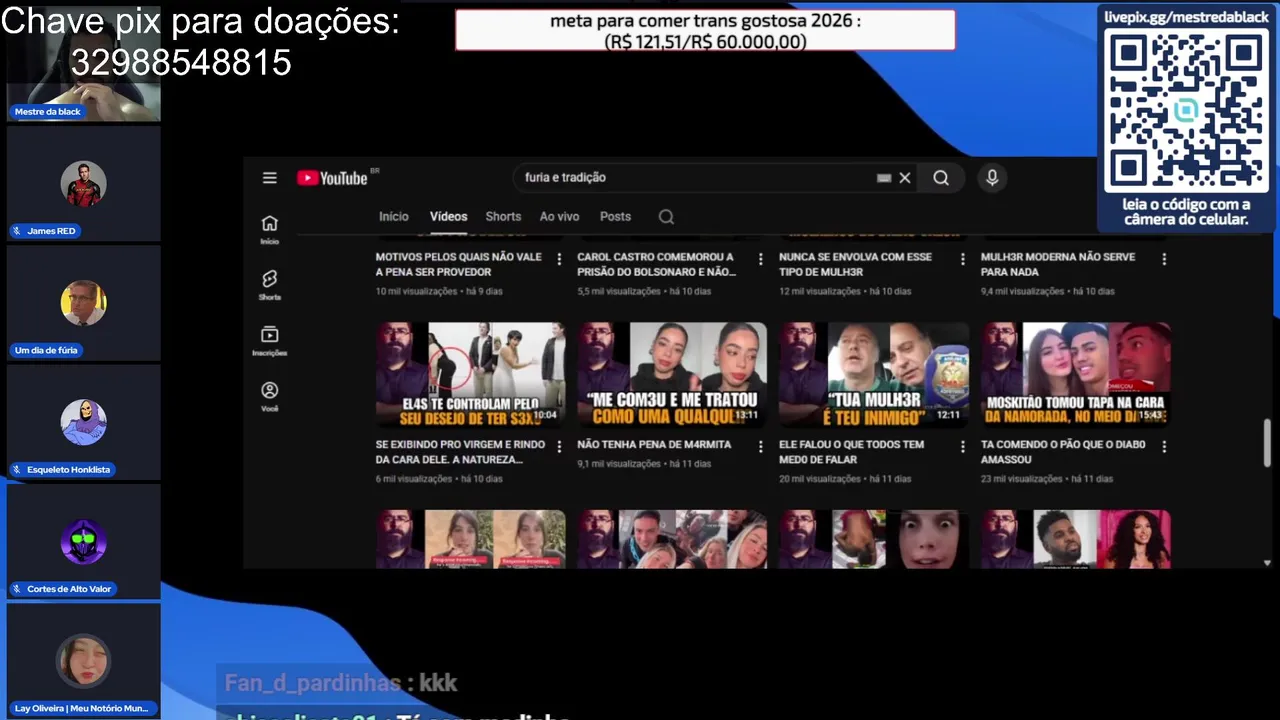The height and width of the screenshot is (720, 1280).
Task: Open title NUNCA SE ENVOLVA COM ESSE TIPO
Action: click(x=855, y=265)
